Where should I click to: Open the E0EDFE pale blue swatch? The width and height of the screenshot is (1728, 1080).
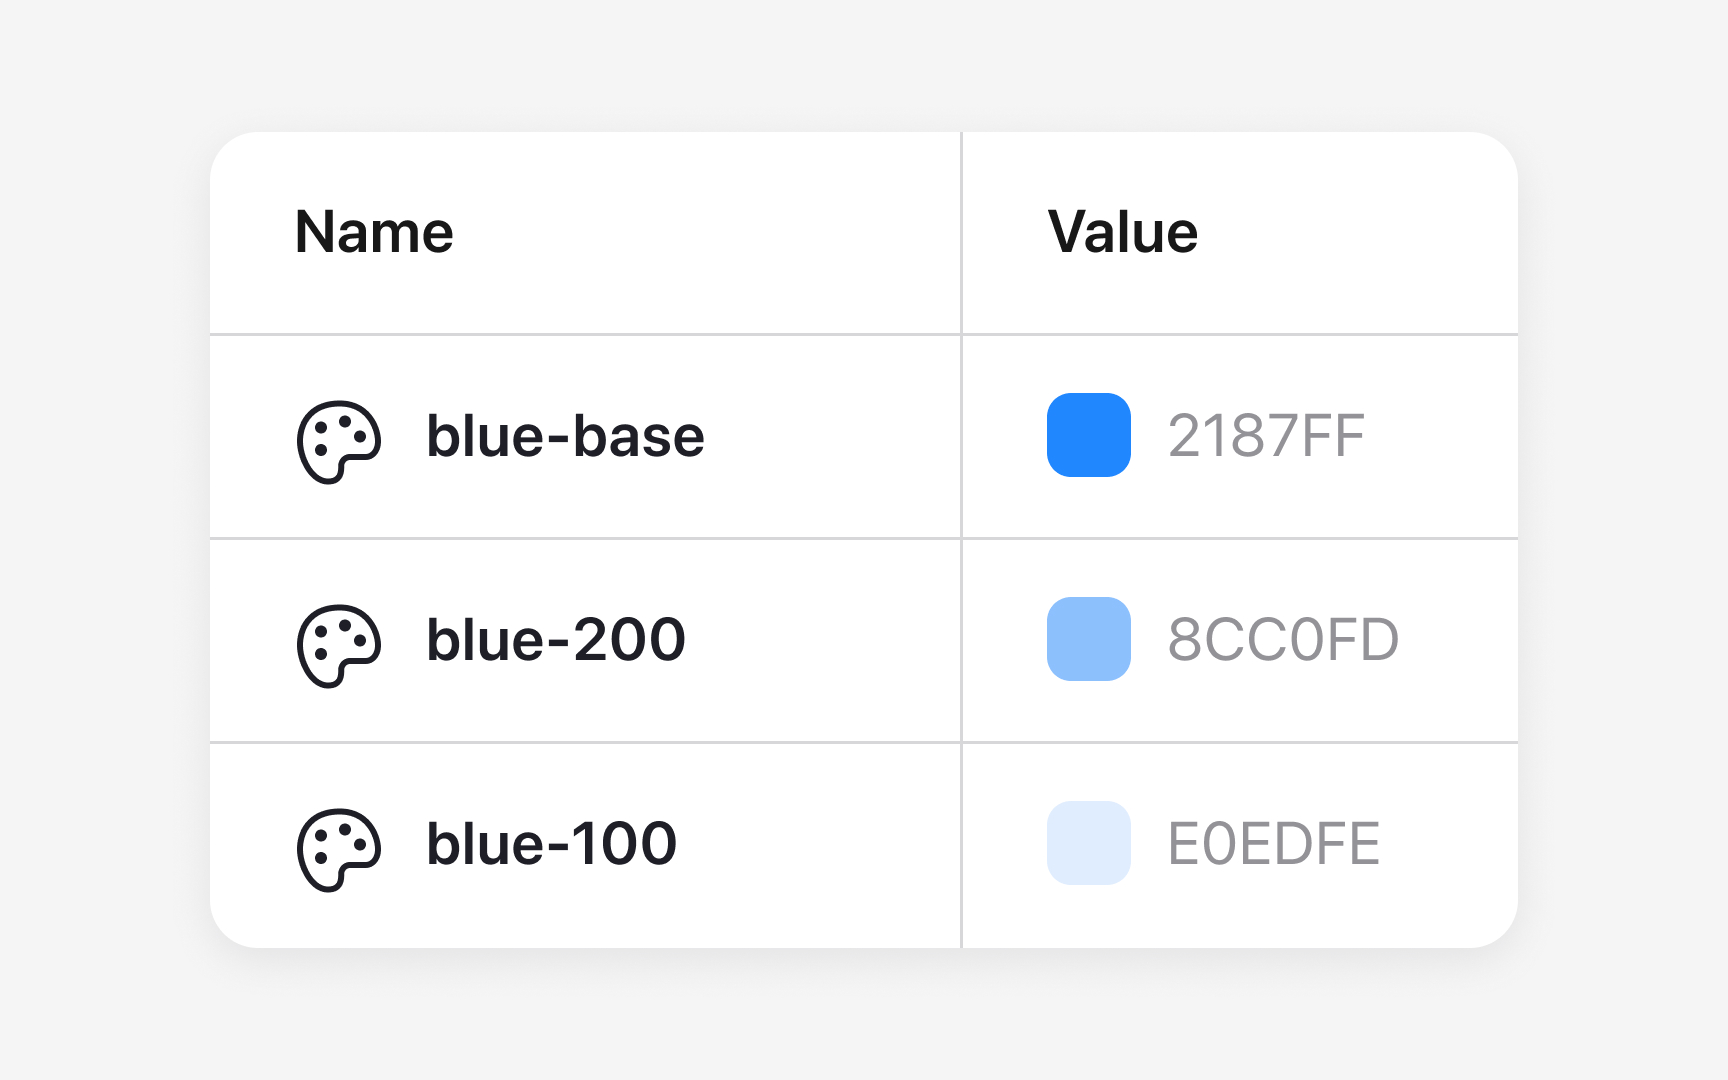click(1088, 843)
